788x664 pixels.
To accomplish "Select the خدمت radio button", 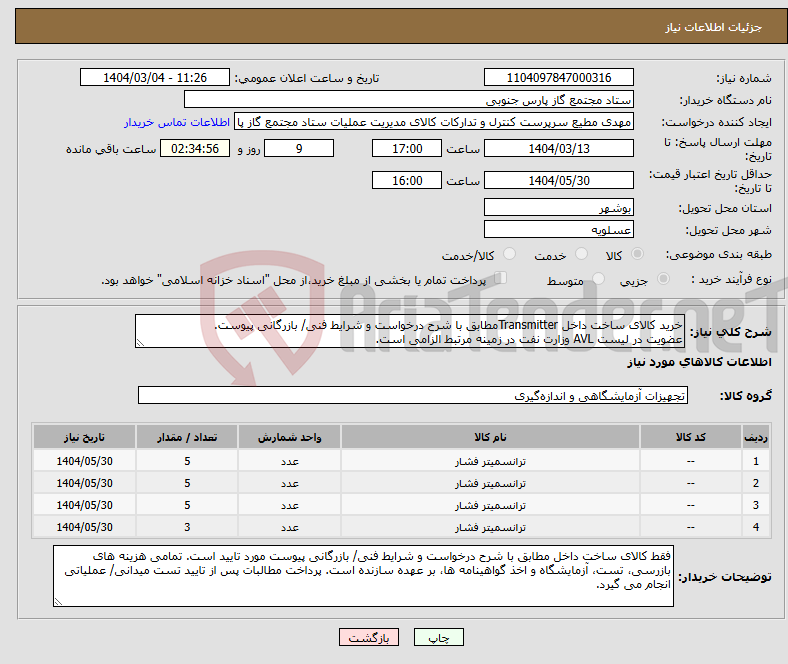I will click(x=581, y=254).
